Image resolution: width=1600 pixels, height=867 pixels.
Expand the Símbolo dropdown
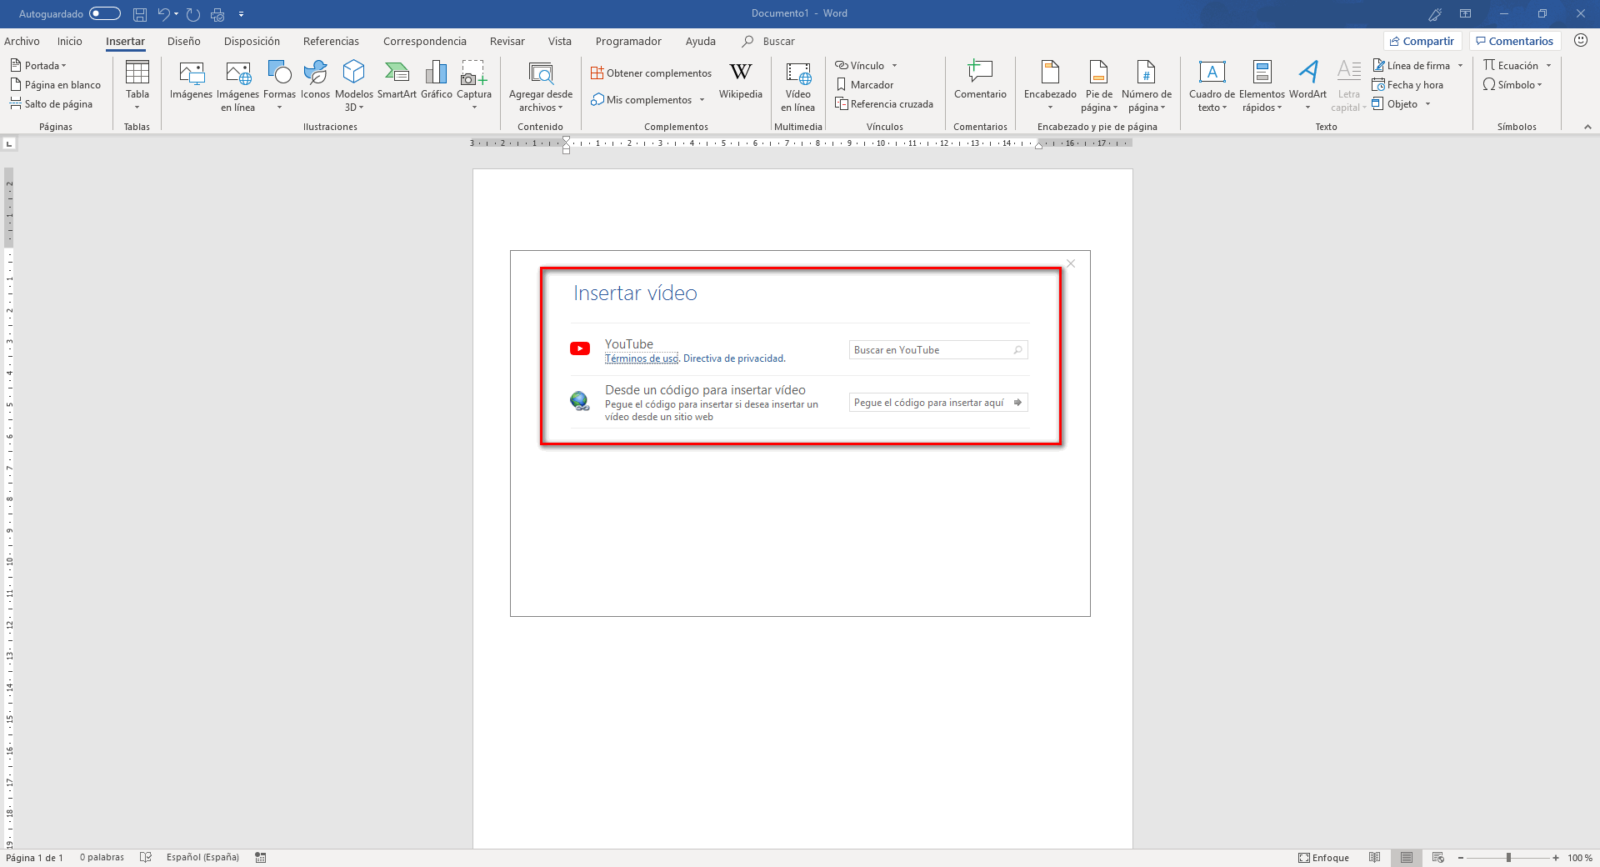click(1517, 85)
